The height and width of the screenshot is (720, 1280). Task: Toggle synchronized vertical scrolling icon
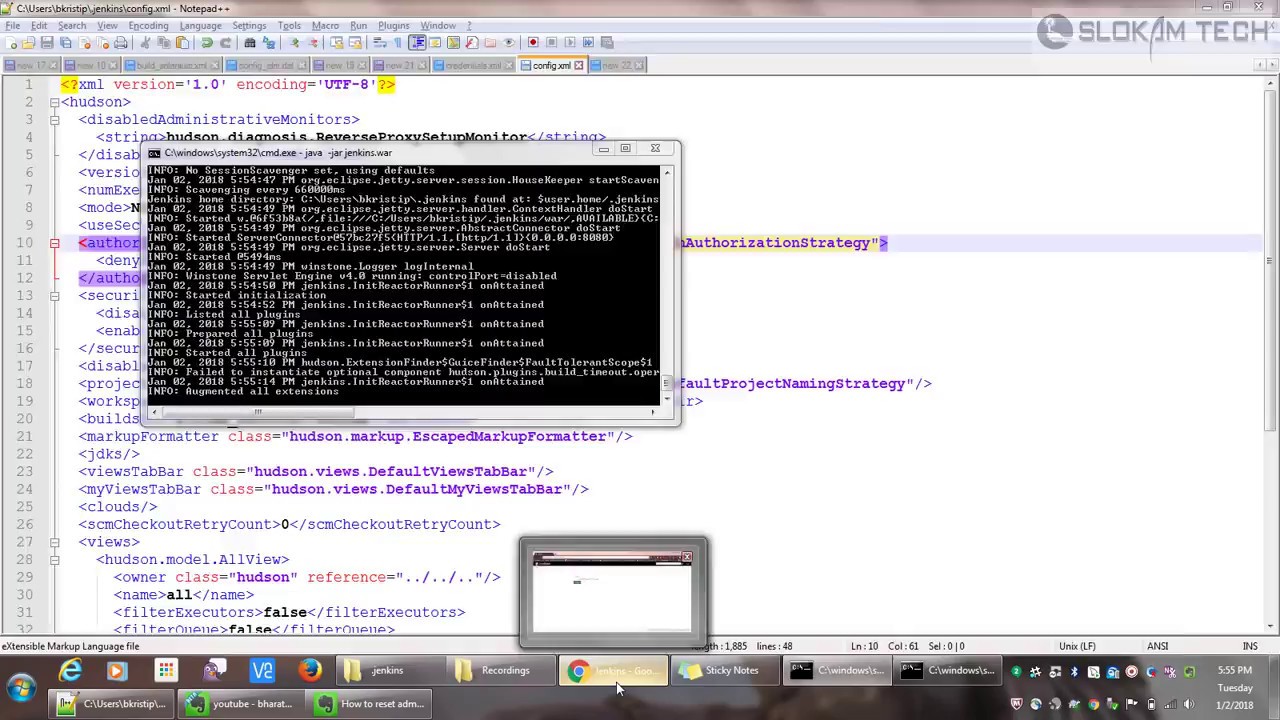337,43
